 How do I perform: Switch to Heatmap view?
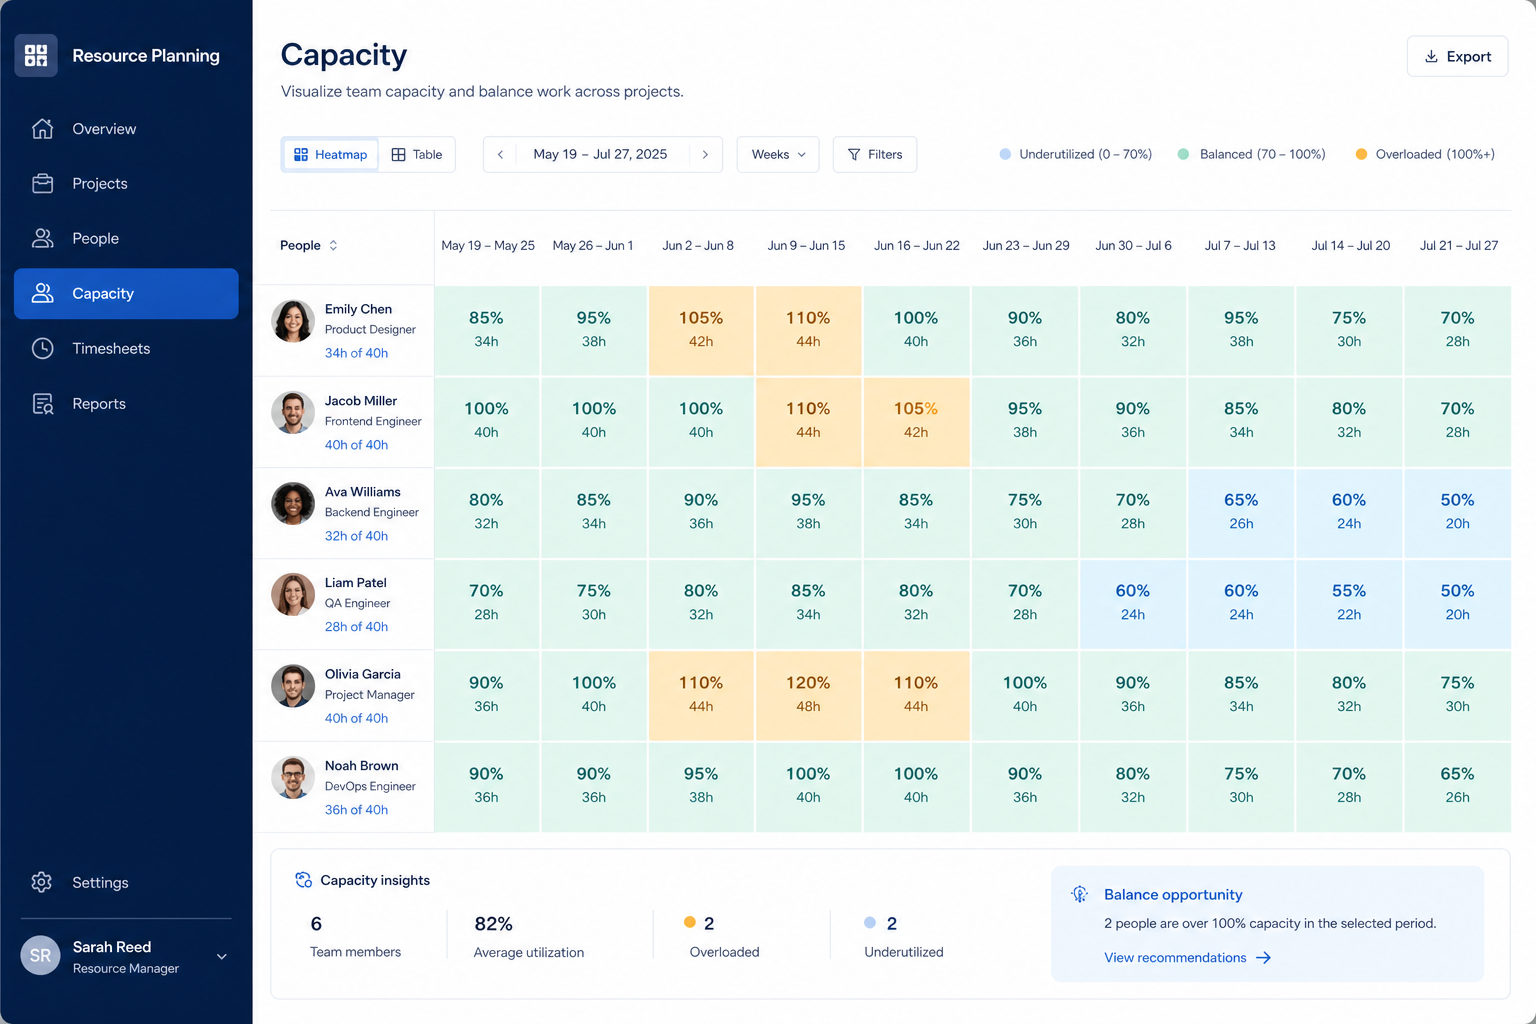coord(330,154)
